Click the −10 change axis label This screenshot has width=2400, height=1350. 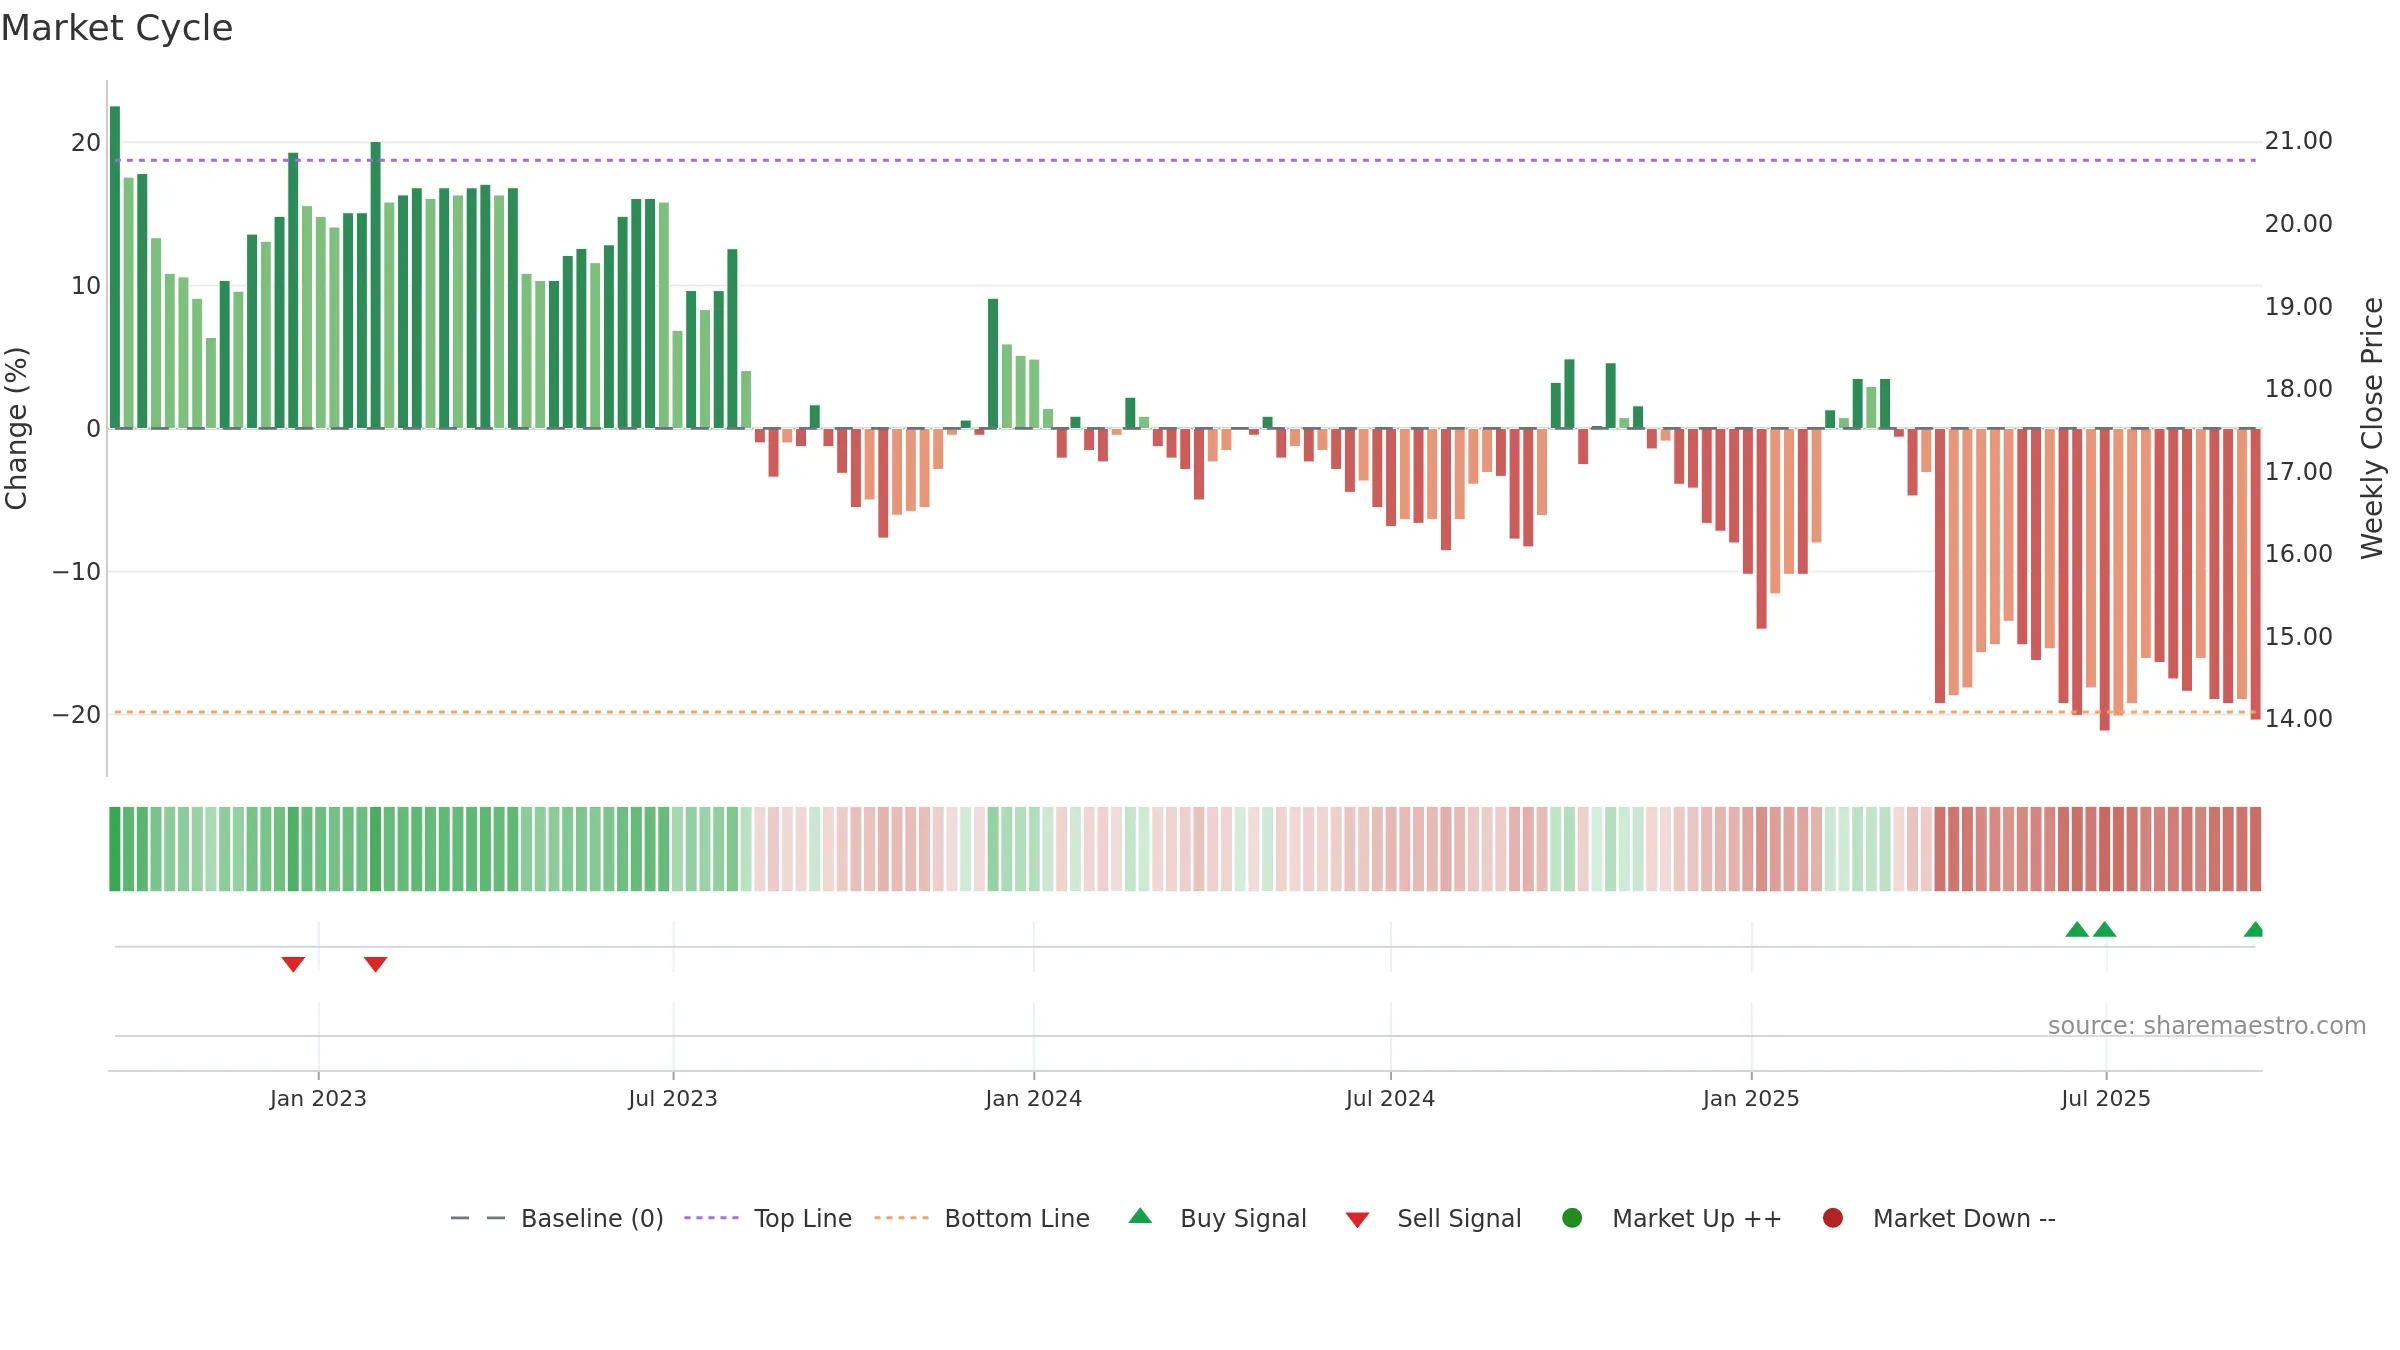coord(77,572)
